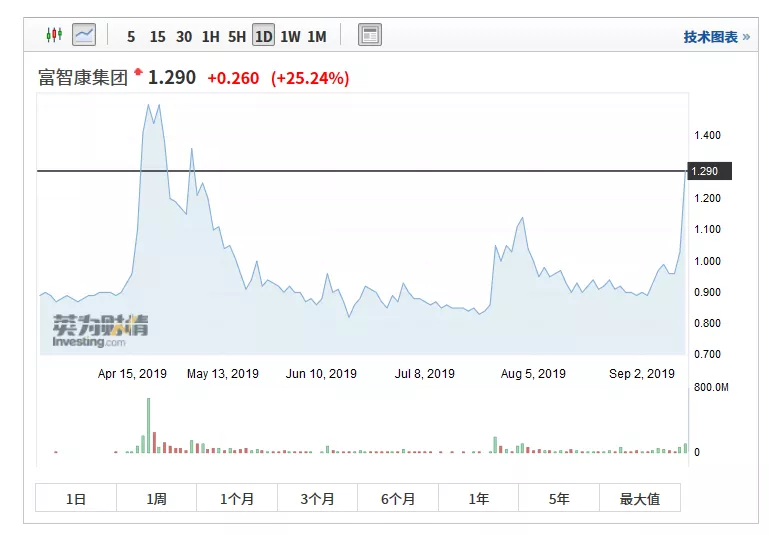Show the 1年 time range
The width and height of the screenshot is (769, 535).
[x=479, y=498]
